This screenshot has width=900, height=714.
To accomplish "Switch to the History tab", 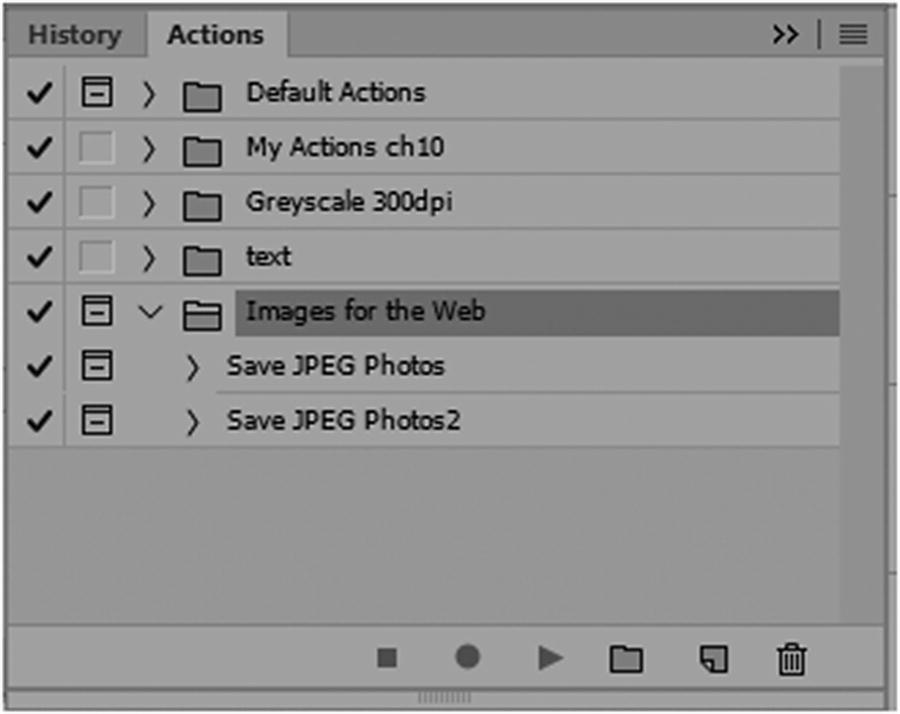I will (74, 35).
